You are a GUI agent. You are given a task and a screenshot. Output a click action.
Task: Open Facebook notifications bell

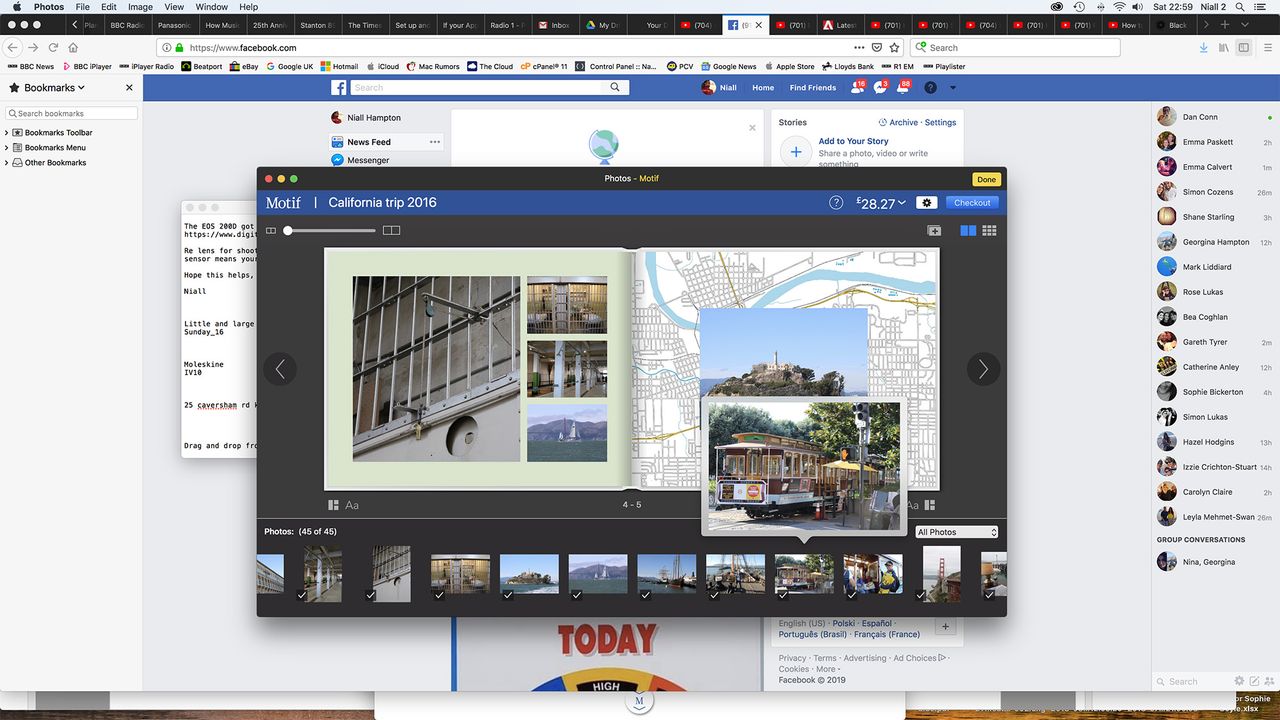coord(904,88)
